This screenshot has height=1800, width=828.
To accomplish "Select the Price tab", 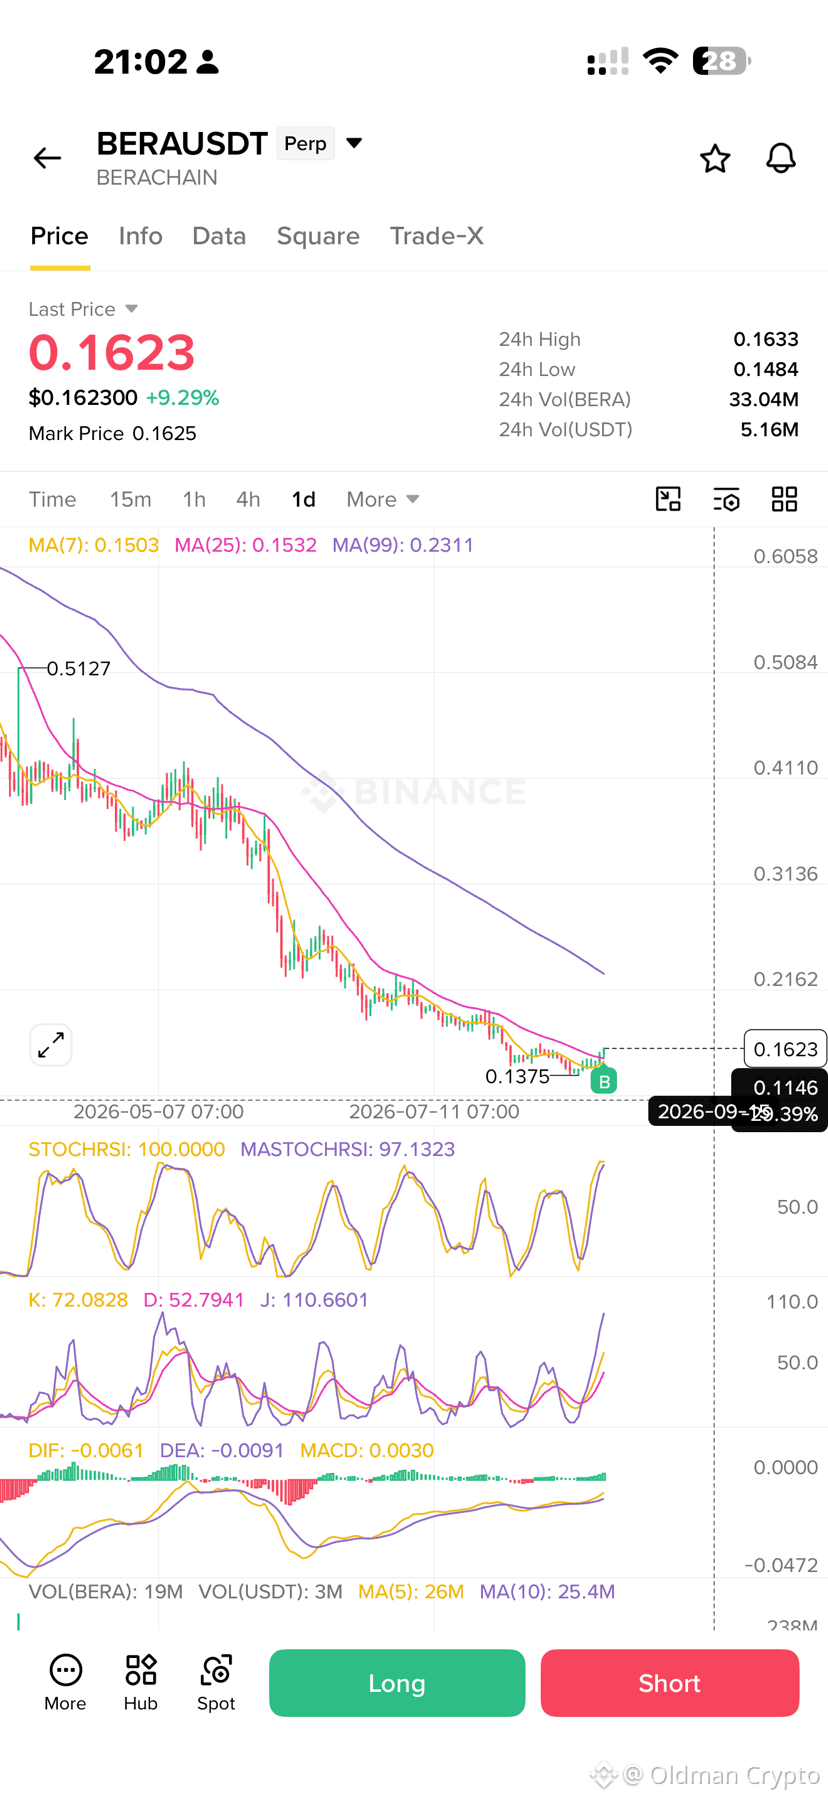I will tap(59, 236).
